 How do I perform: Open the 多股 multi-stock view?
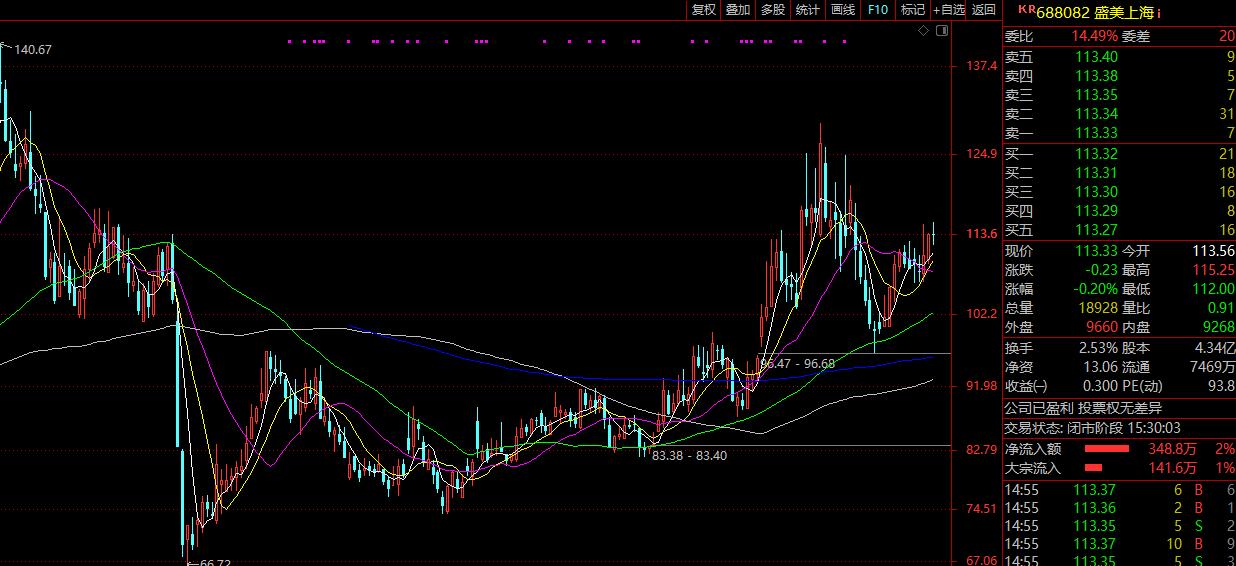point(773,10)
